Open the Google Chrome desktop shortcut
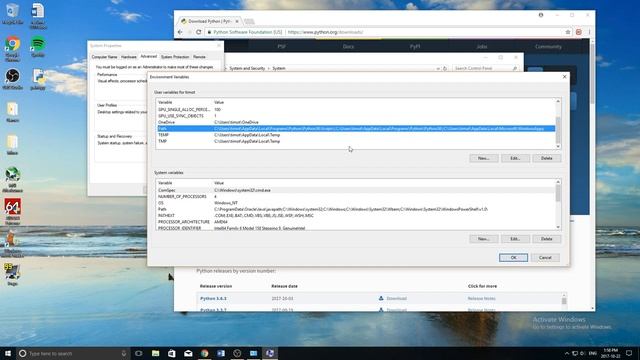The width and height of the screenshot is (640, 360). pyautogui.click(x=12, y=48)
